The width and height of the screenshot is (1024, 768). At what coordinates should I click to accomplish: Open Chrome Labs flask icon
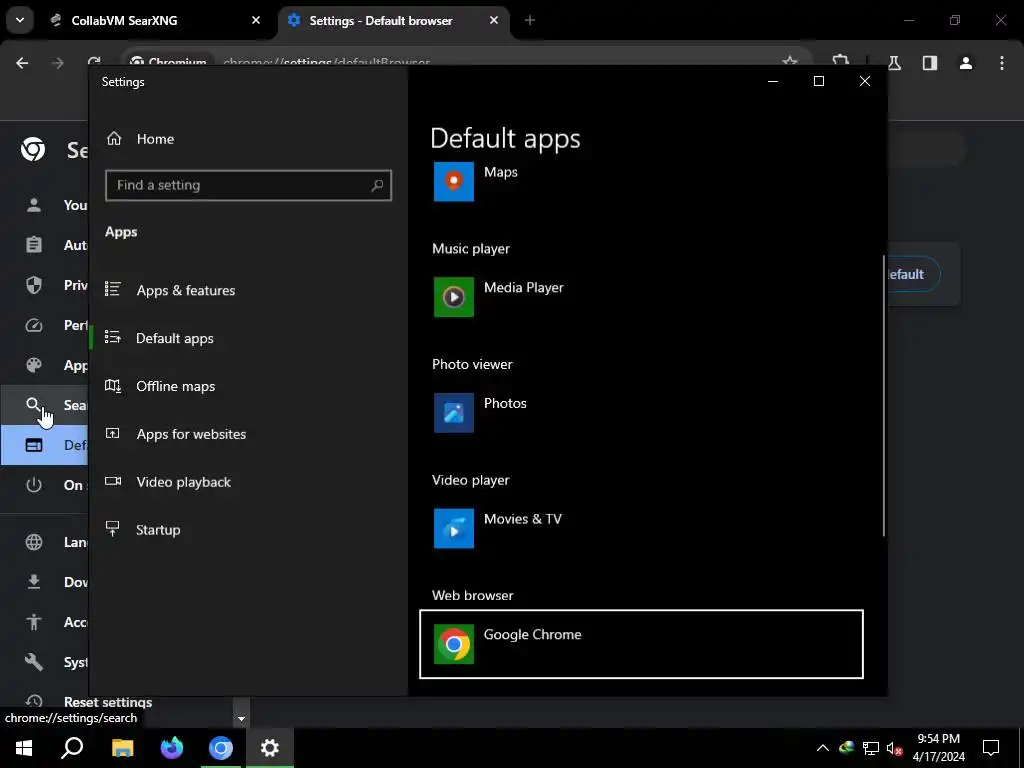coord(894,63)
